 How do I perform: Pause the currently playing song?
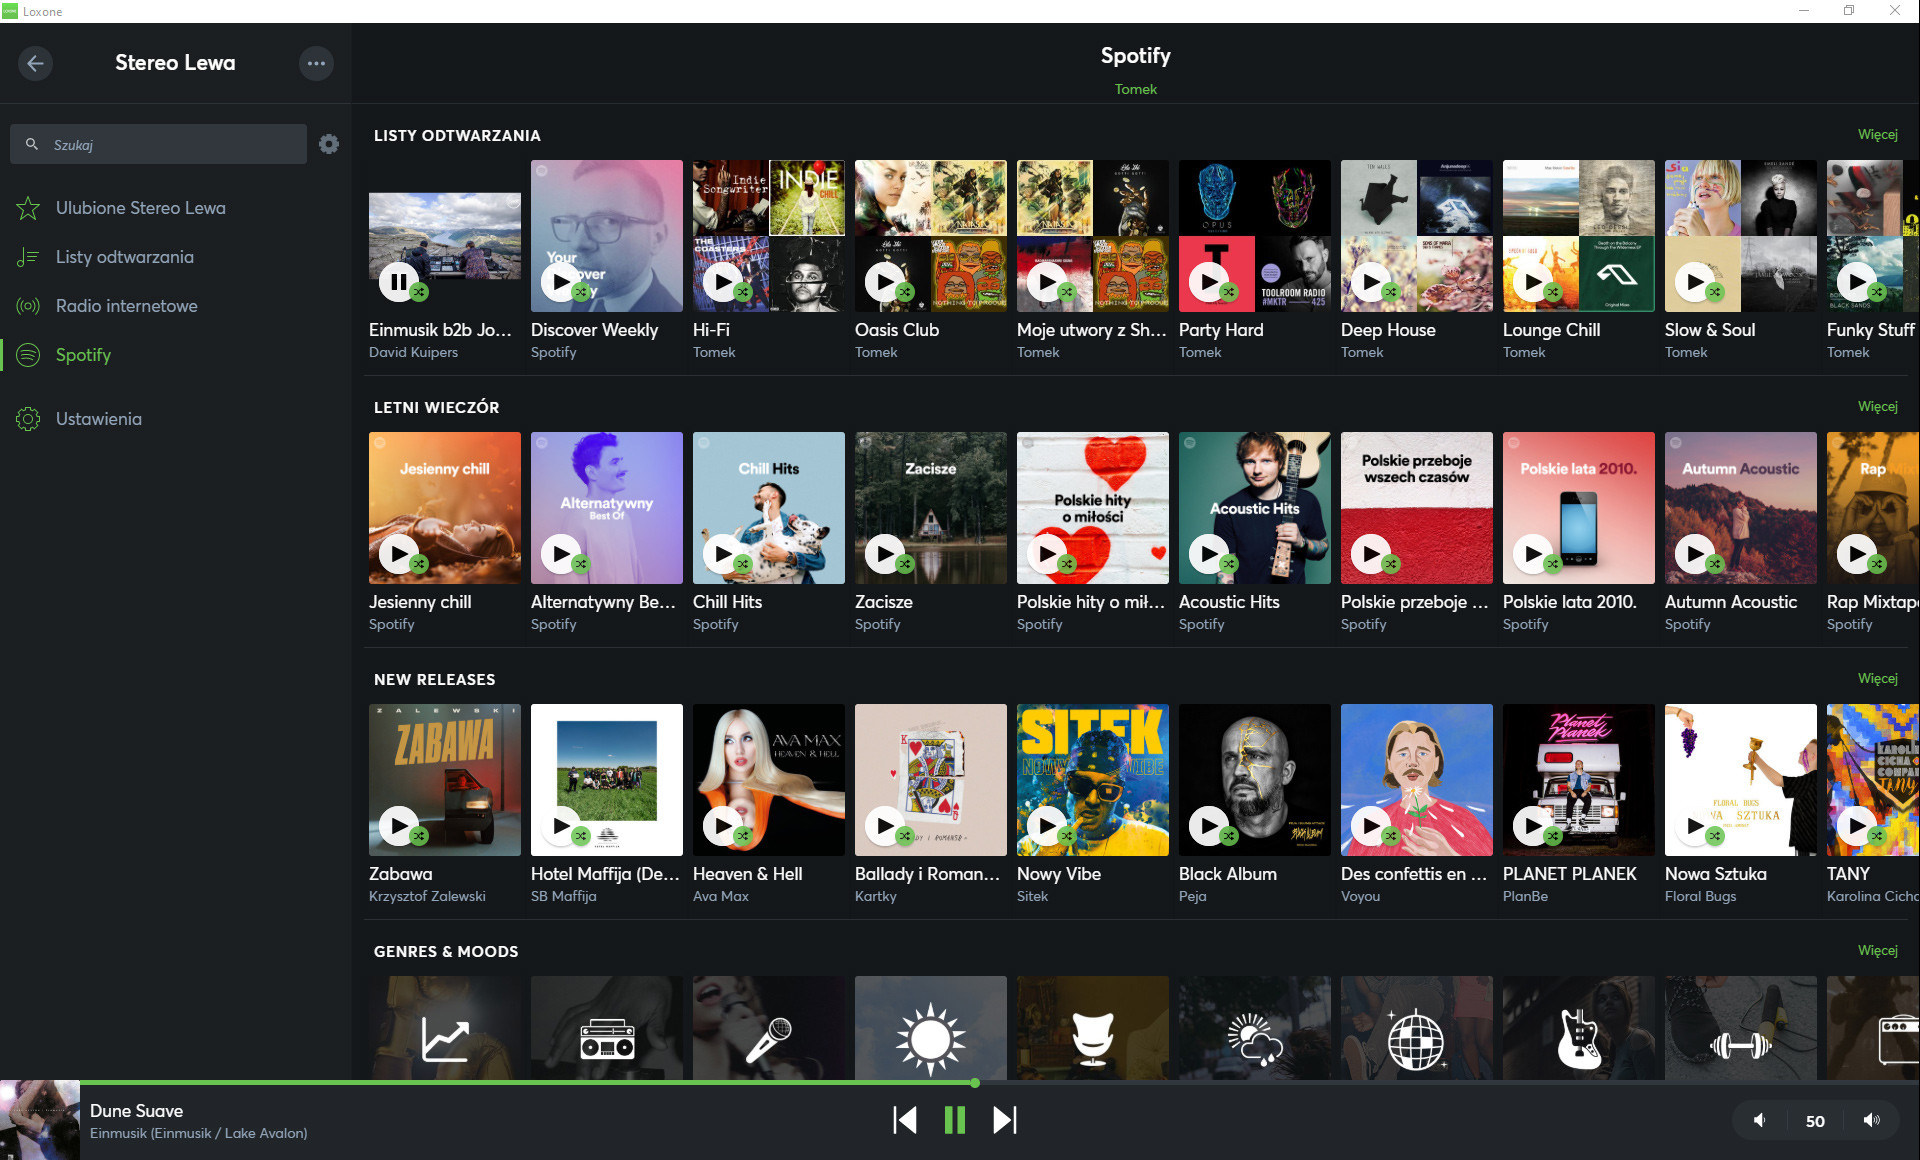(x=955, y=1120)
